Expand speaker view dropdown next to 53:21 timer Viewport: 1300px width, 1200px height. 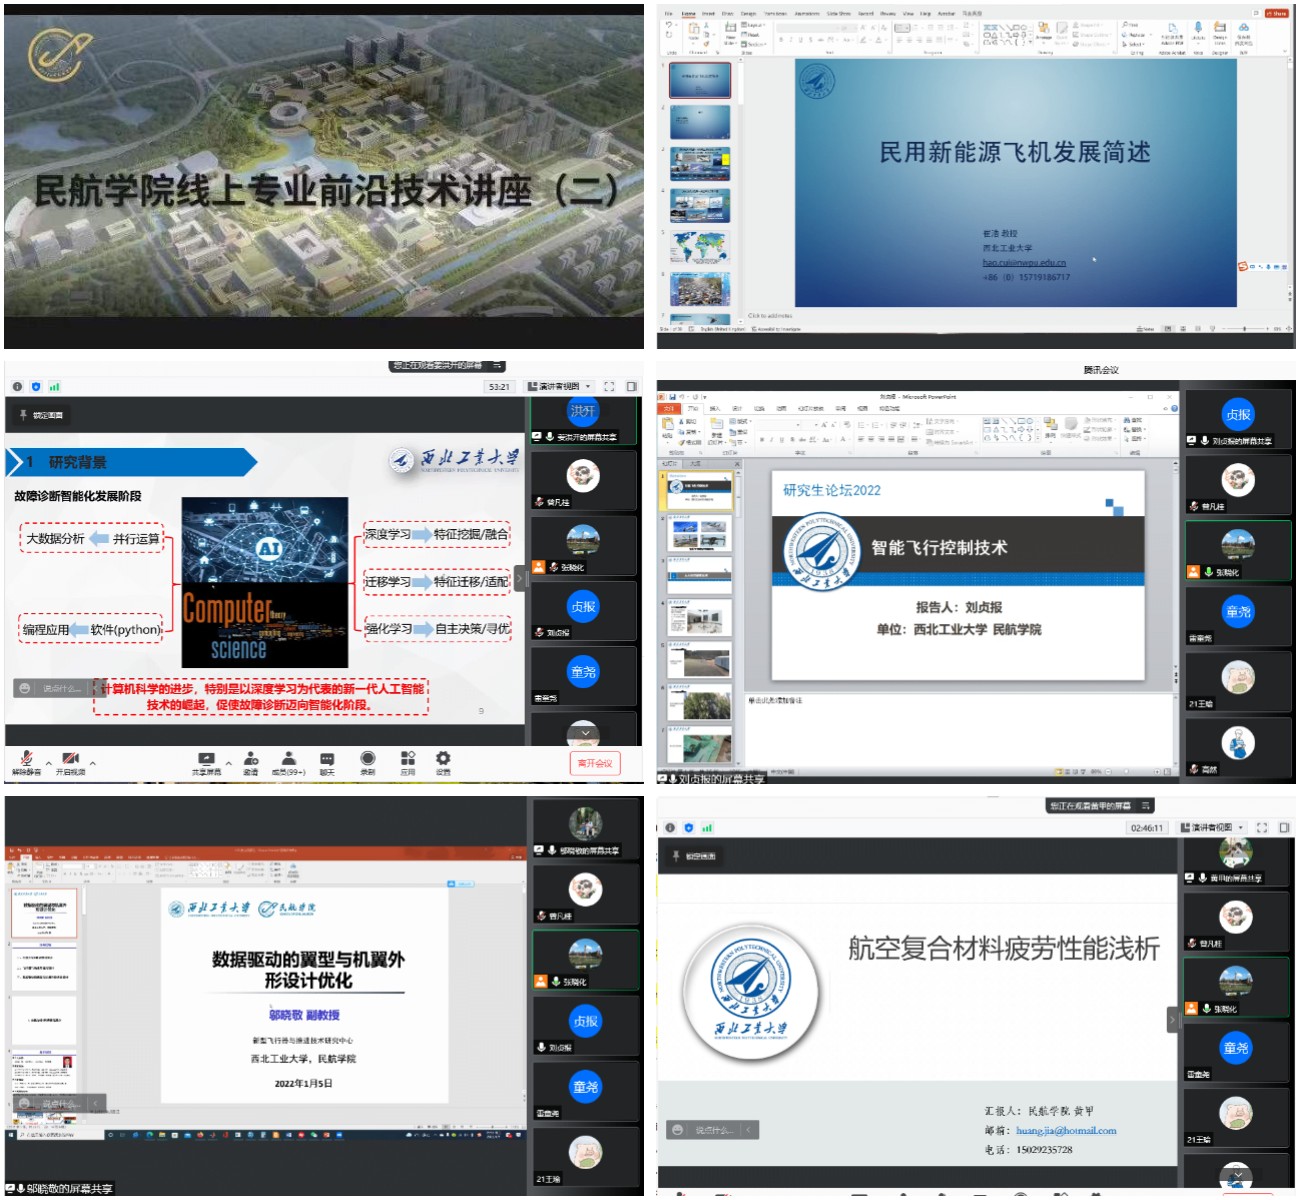(588, 387)
